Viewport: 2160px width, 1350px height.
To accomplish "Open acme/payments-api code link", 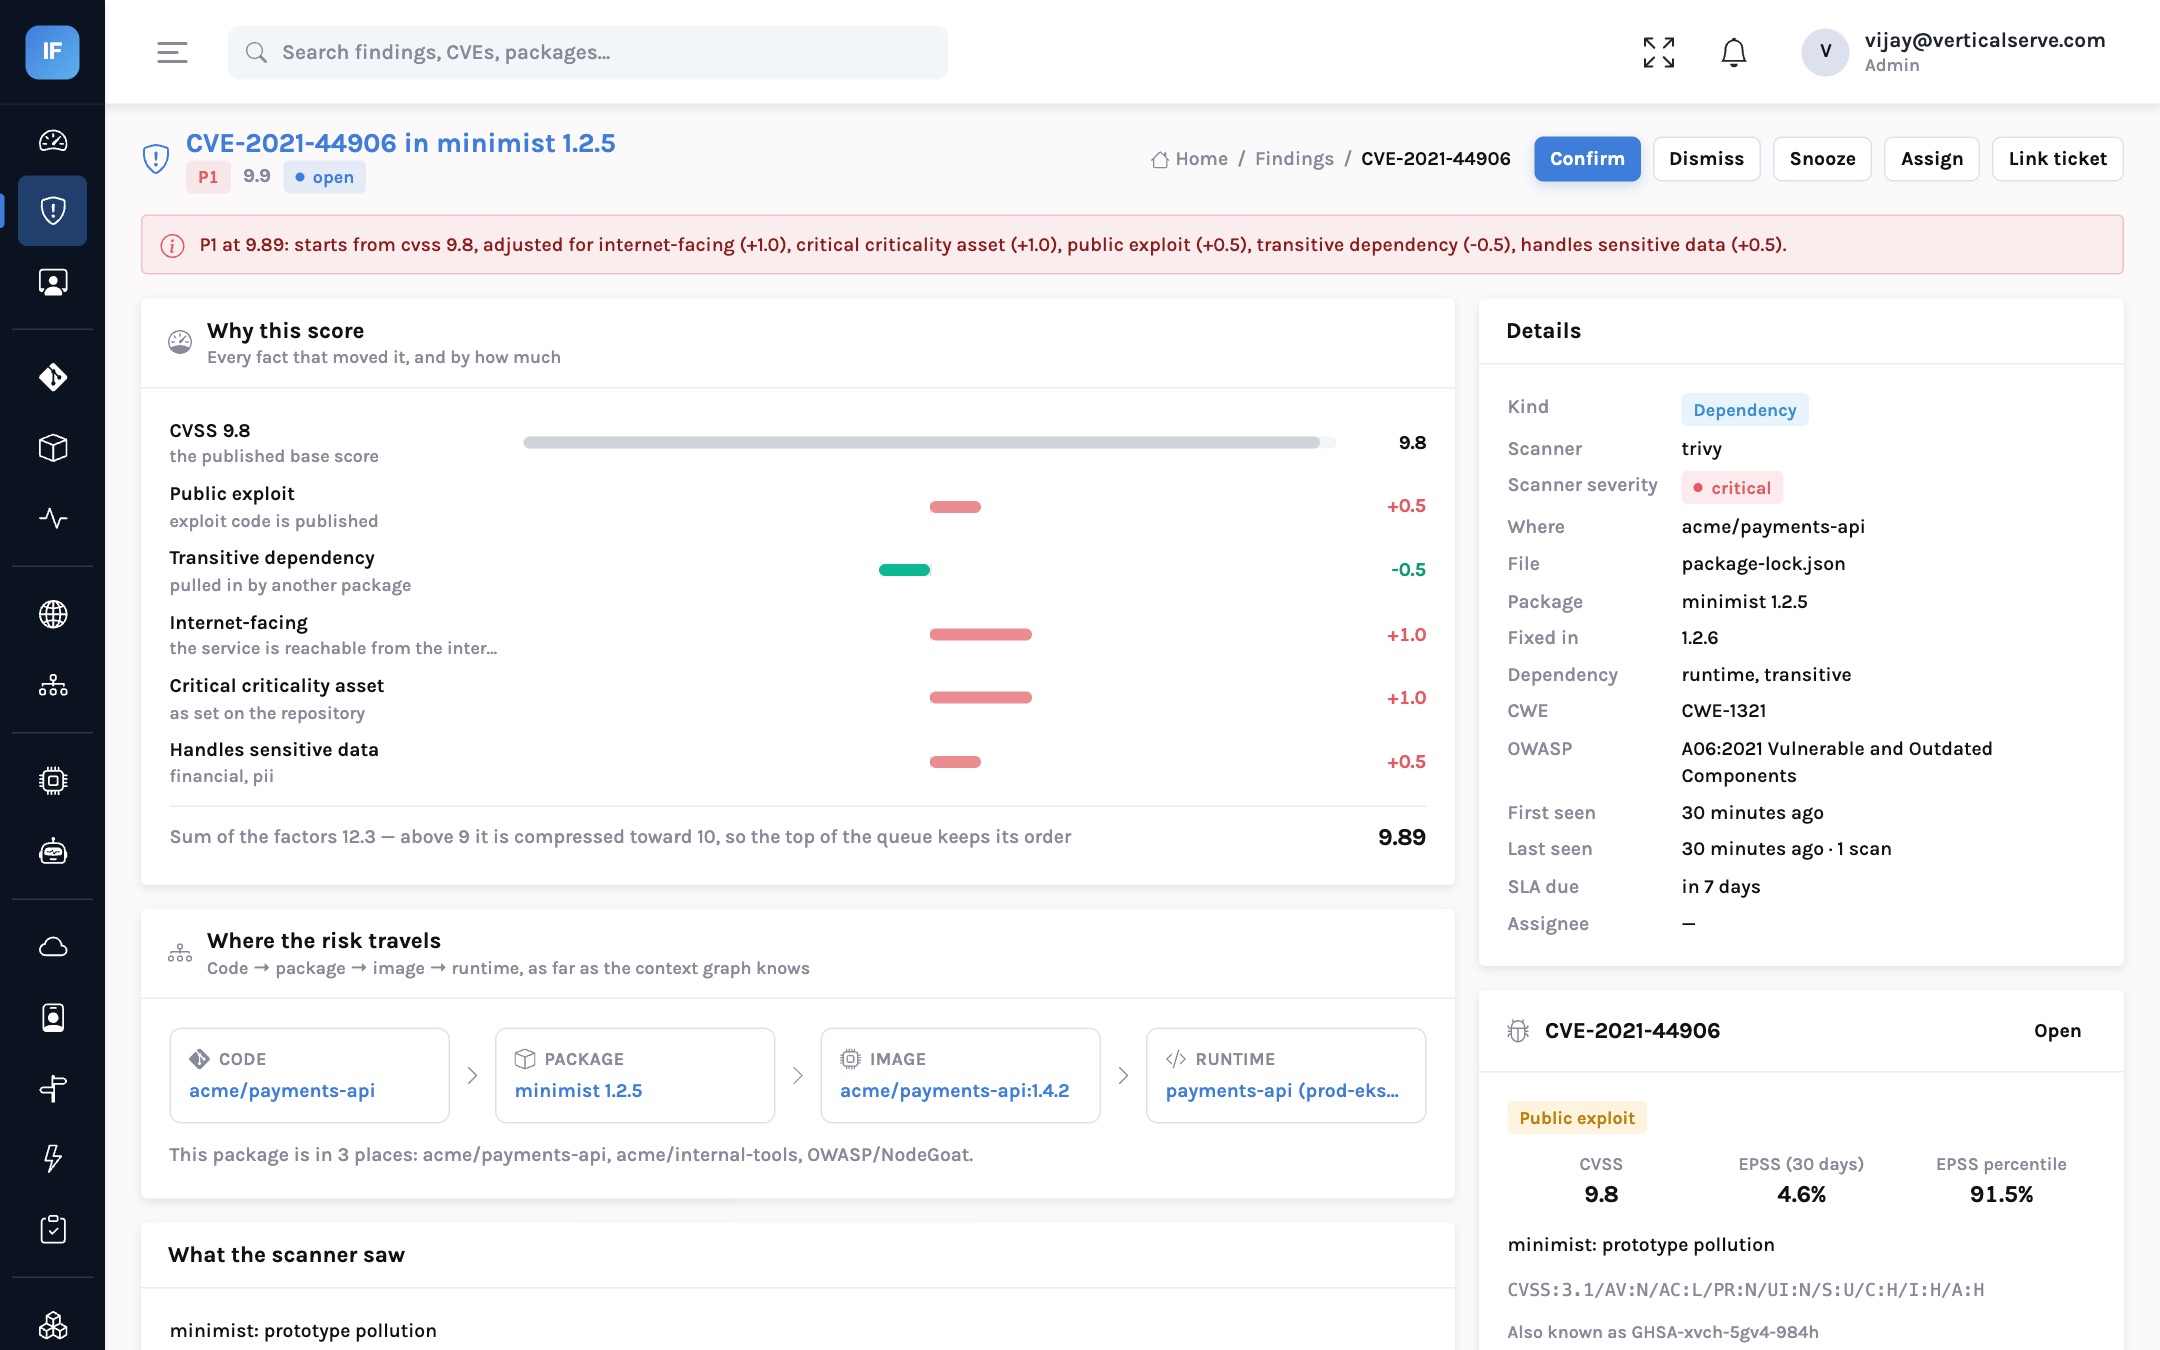I will 282,1091.
